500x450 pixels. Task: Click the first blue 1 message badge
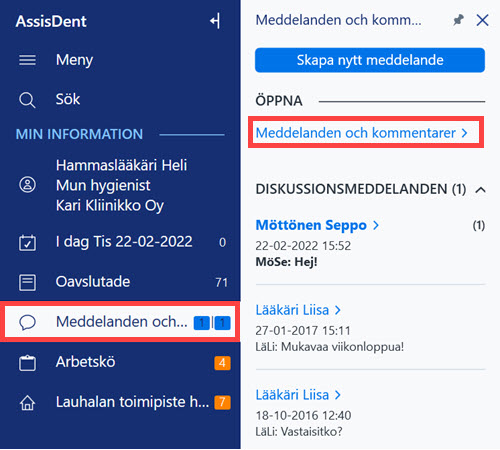[x=201, y=323]
